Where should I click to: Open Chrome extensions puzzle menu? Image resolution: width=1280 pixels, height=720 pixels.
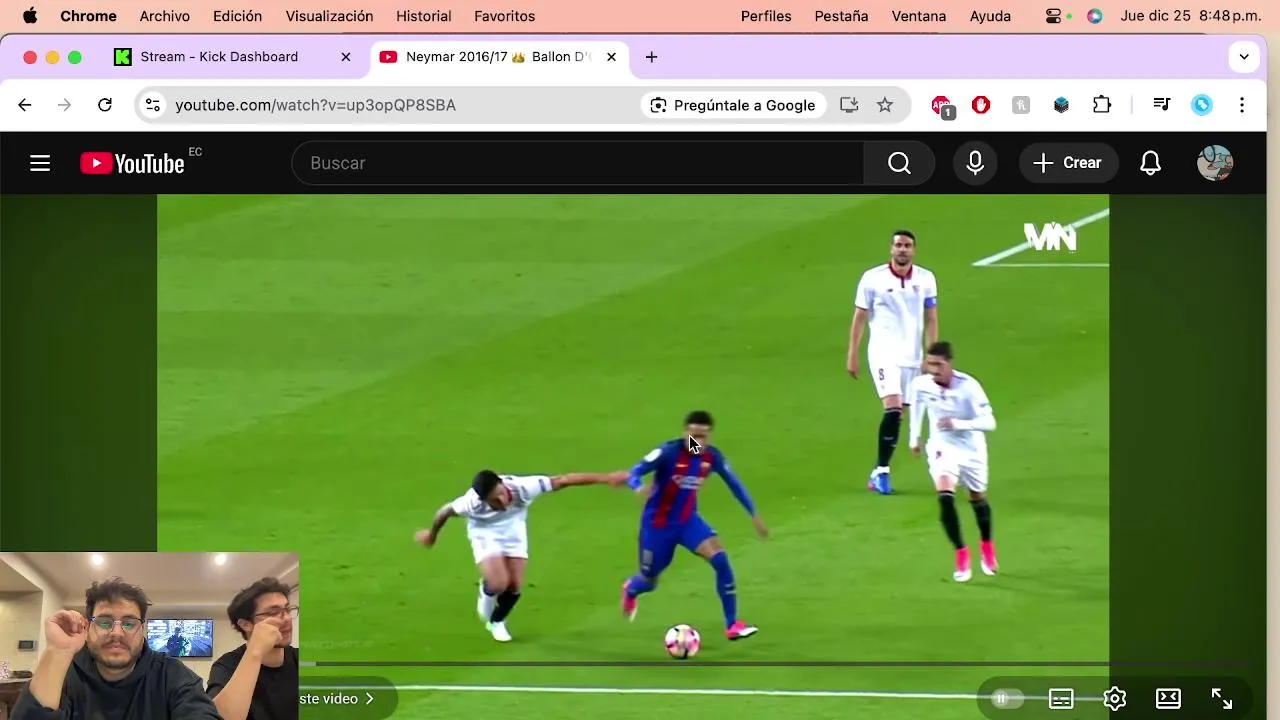coord(1102,105)
